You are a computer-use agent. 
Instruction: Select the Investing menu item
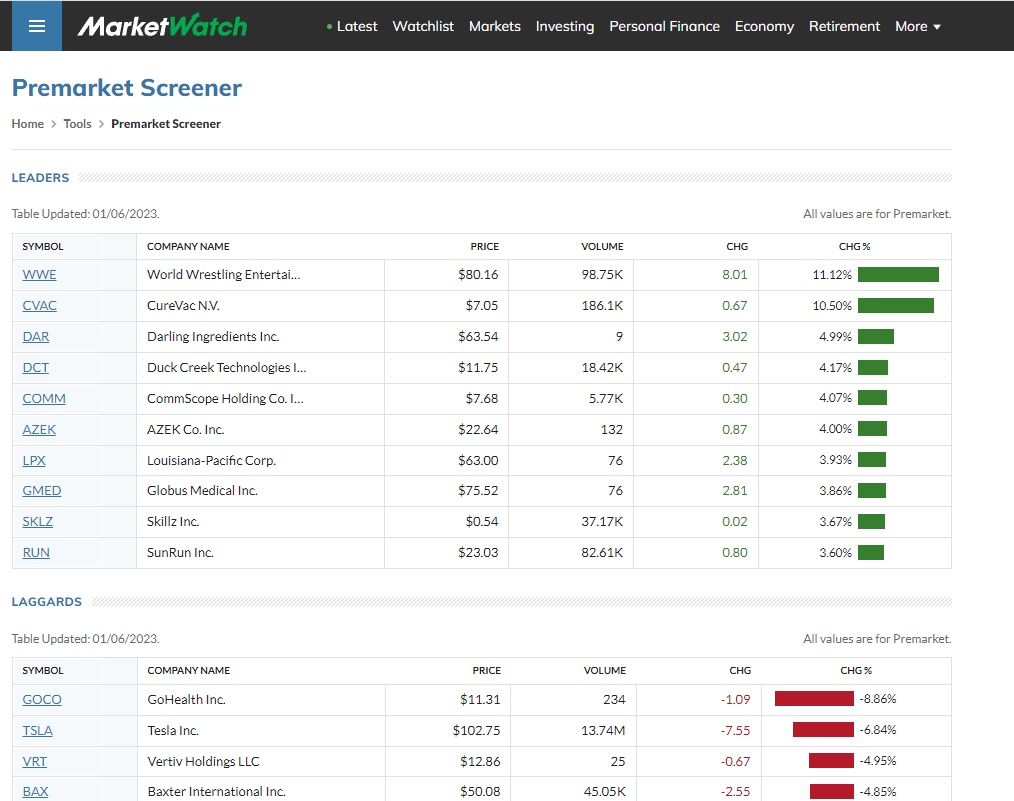[x=565, y=27]
